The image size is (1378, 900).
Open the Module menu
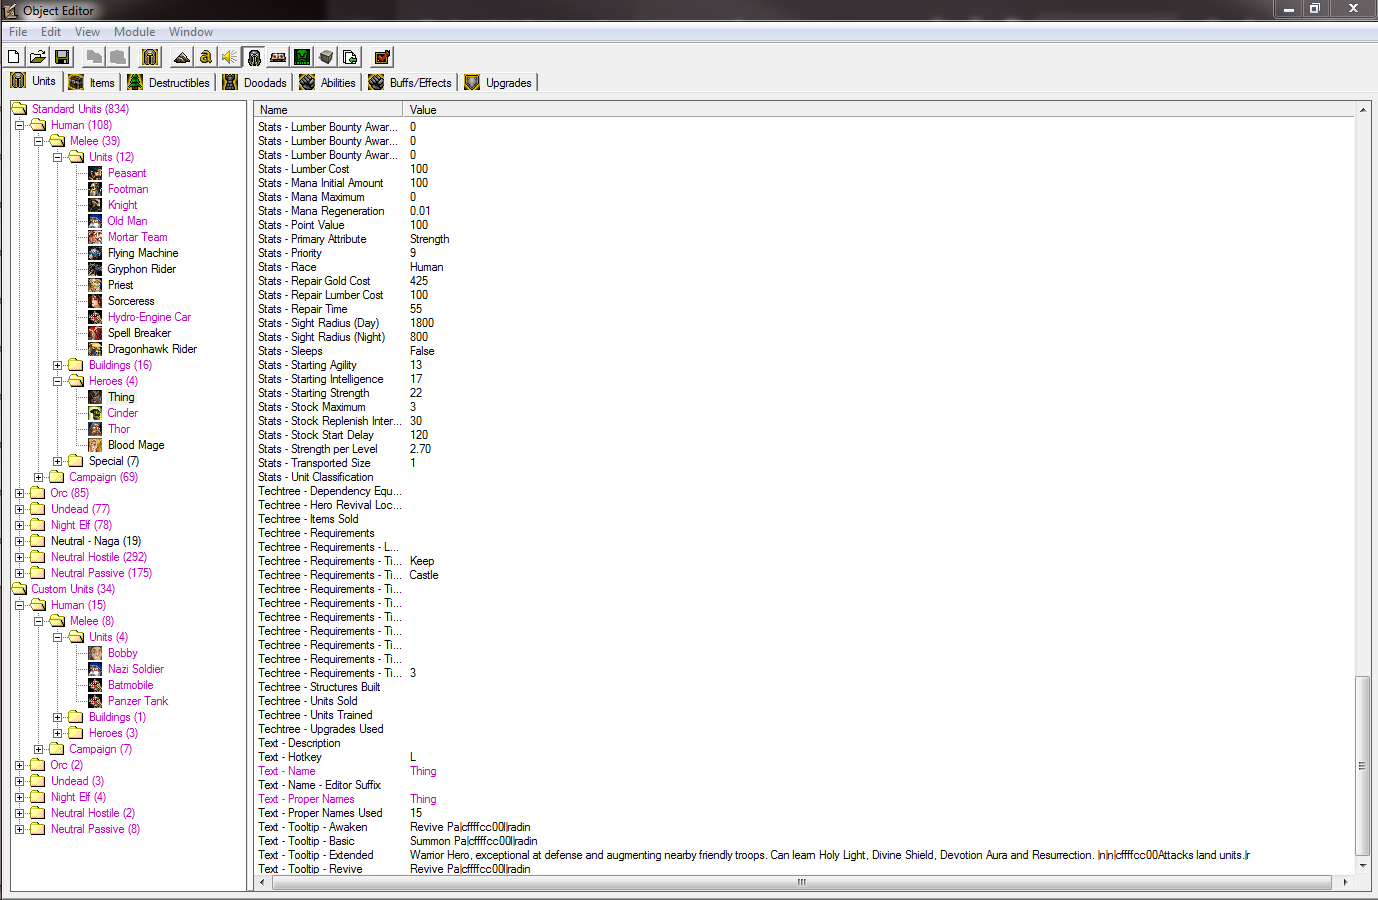click(x=134, y=32)
